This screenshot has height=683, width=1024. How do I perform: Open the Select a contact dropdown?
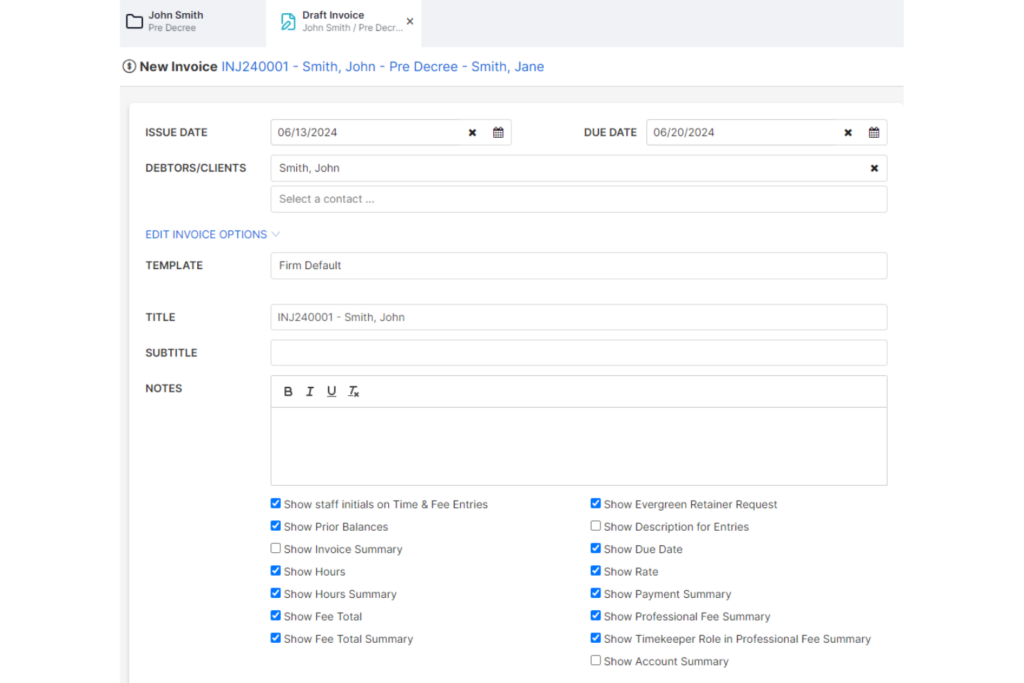tap(579, 199)
